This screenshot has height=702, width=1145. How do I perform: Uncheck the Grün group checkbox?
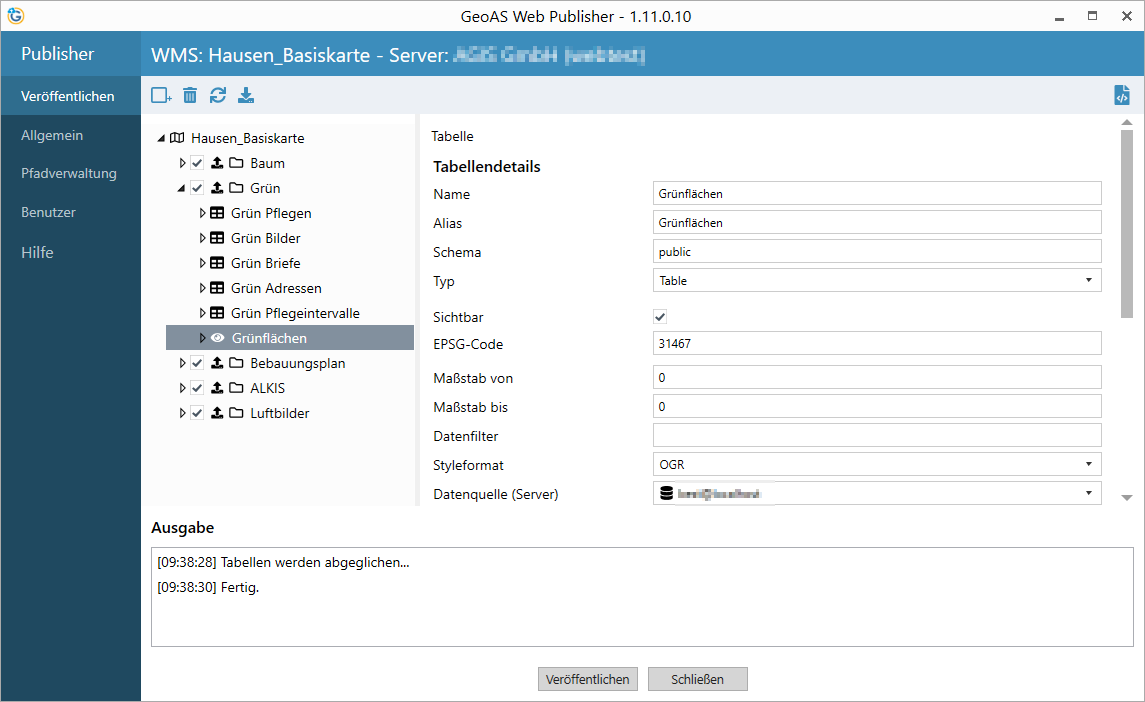[x=197, y=188]
